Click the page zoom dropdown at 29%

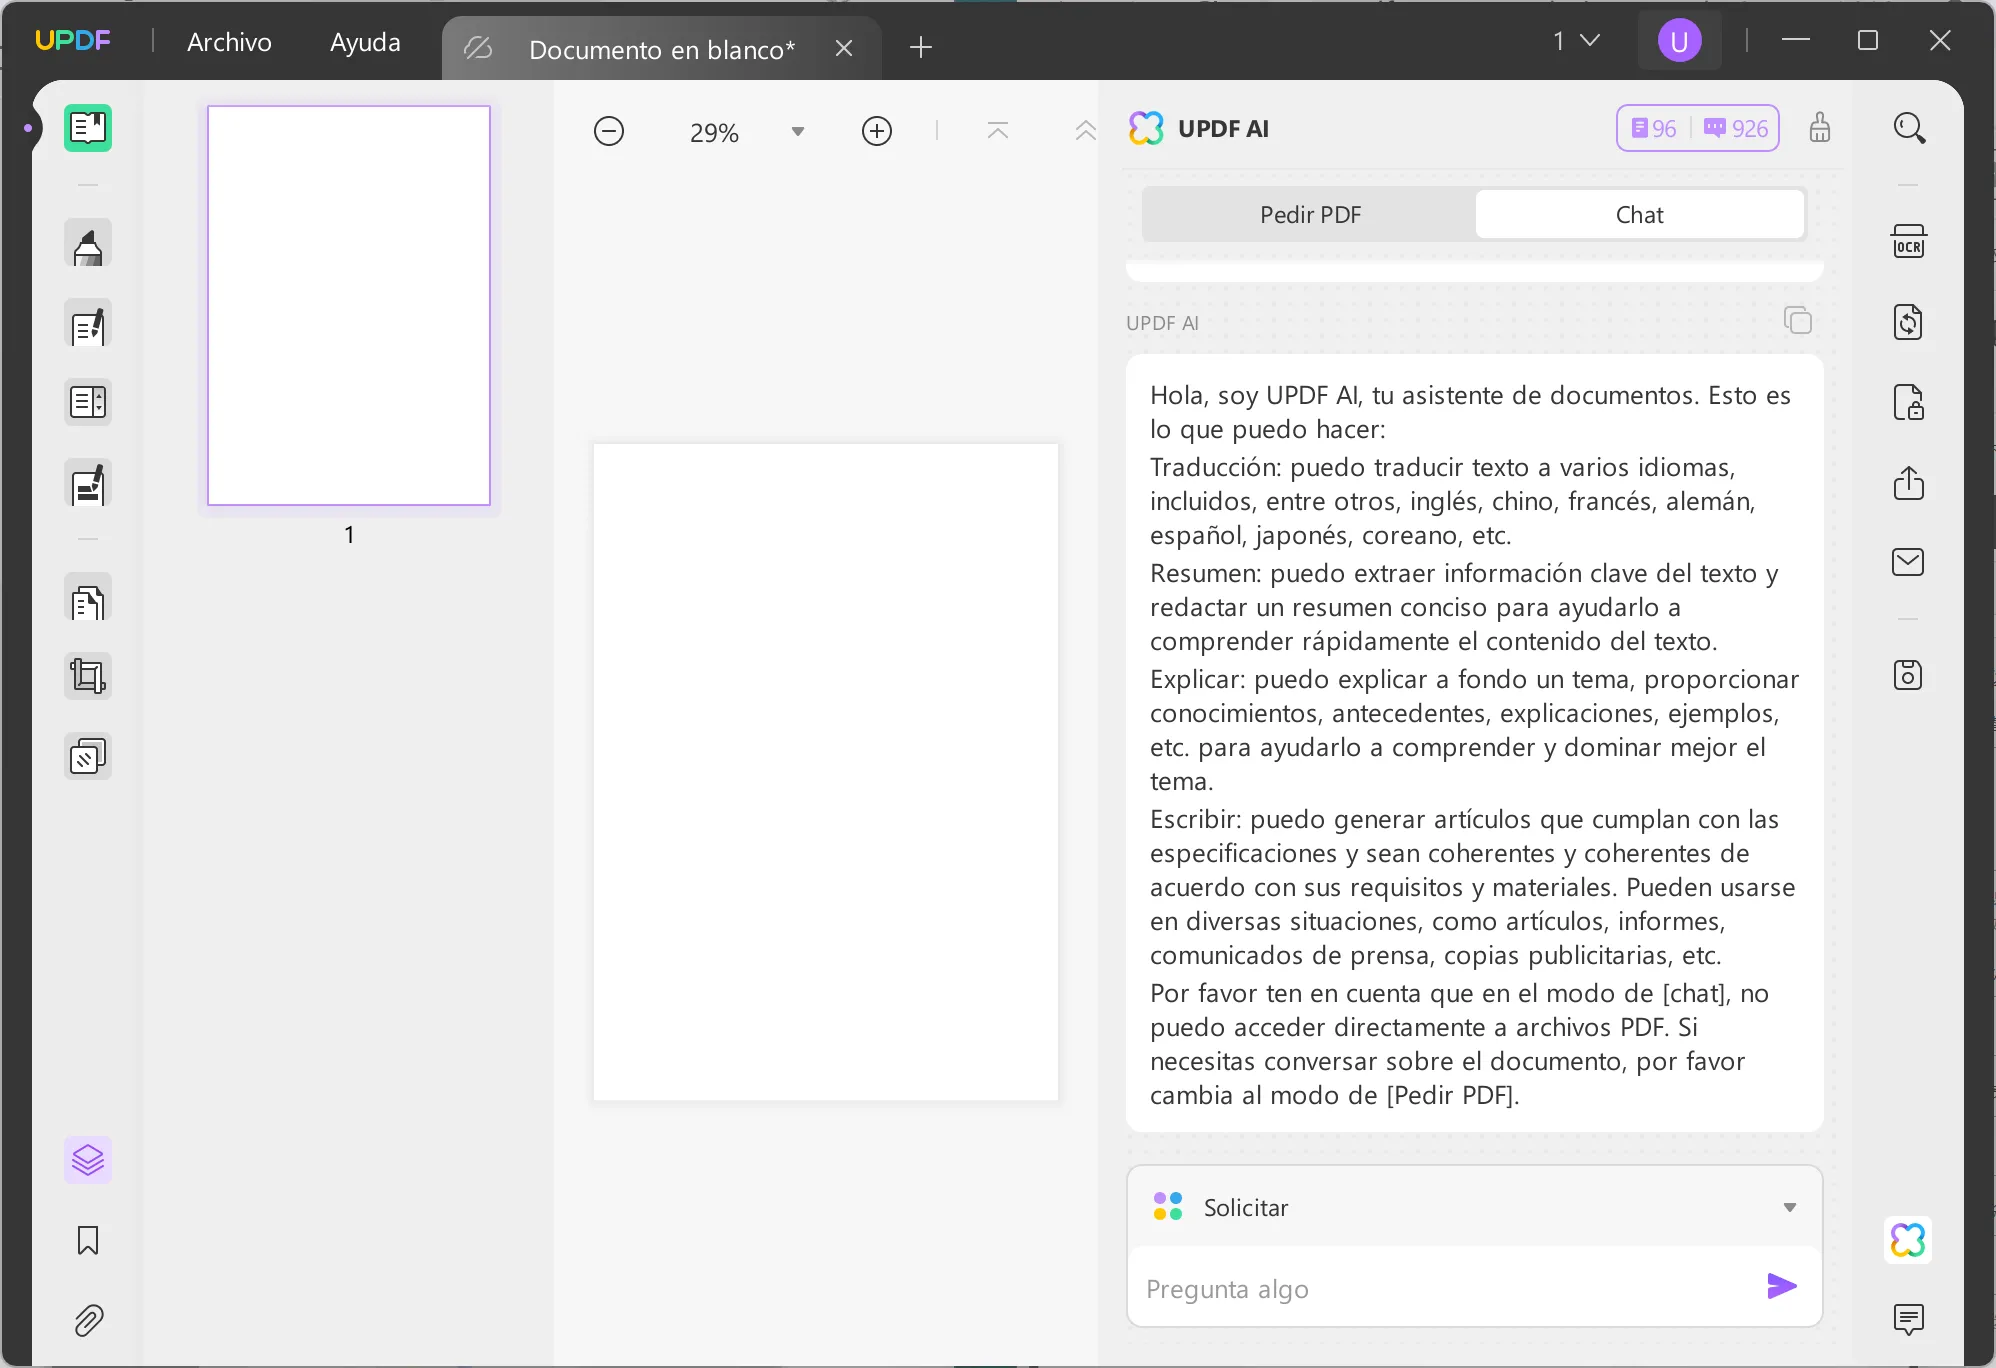[x=743, y=132]
